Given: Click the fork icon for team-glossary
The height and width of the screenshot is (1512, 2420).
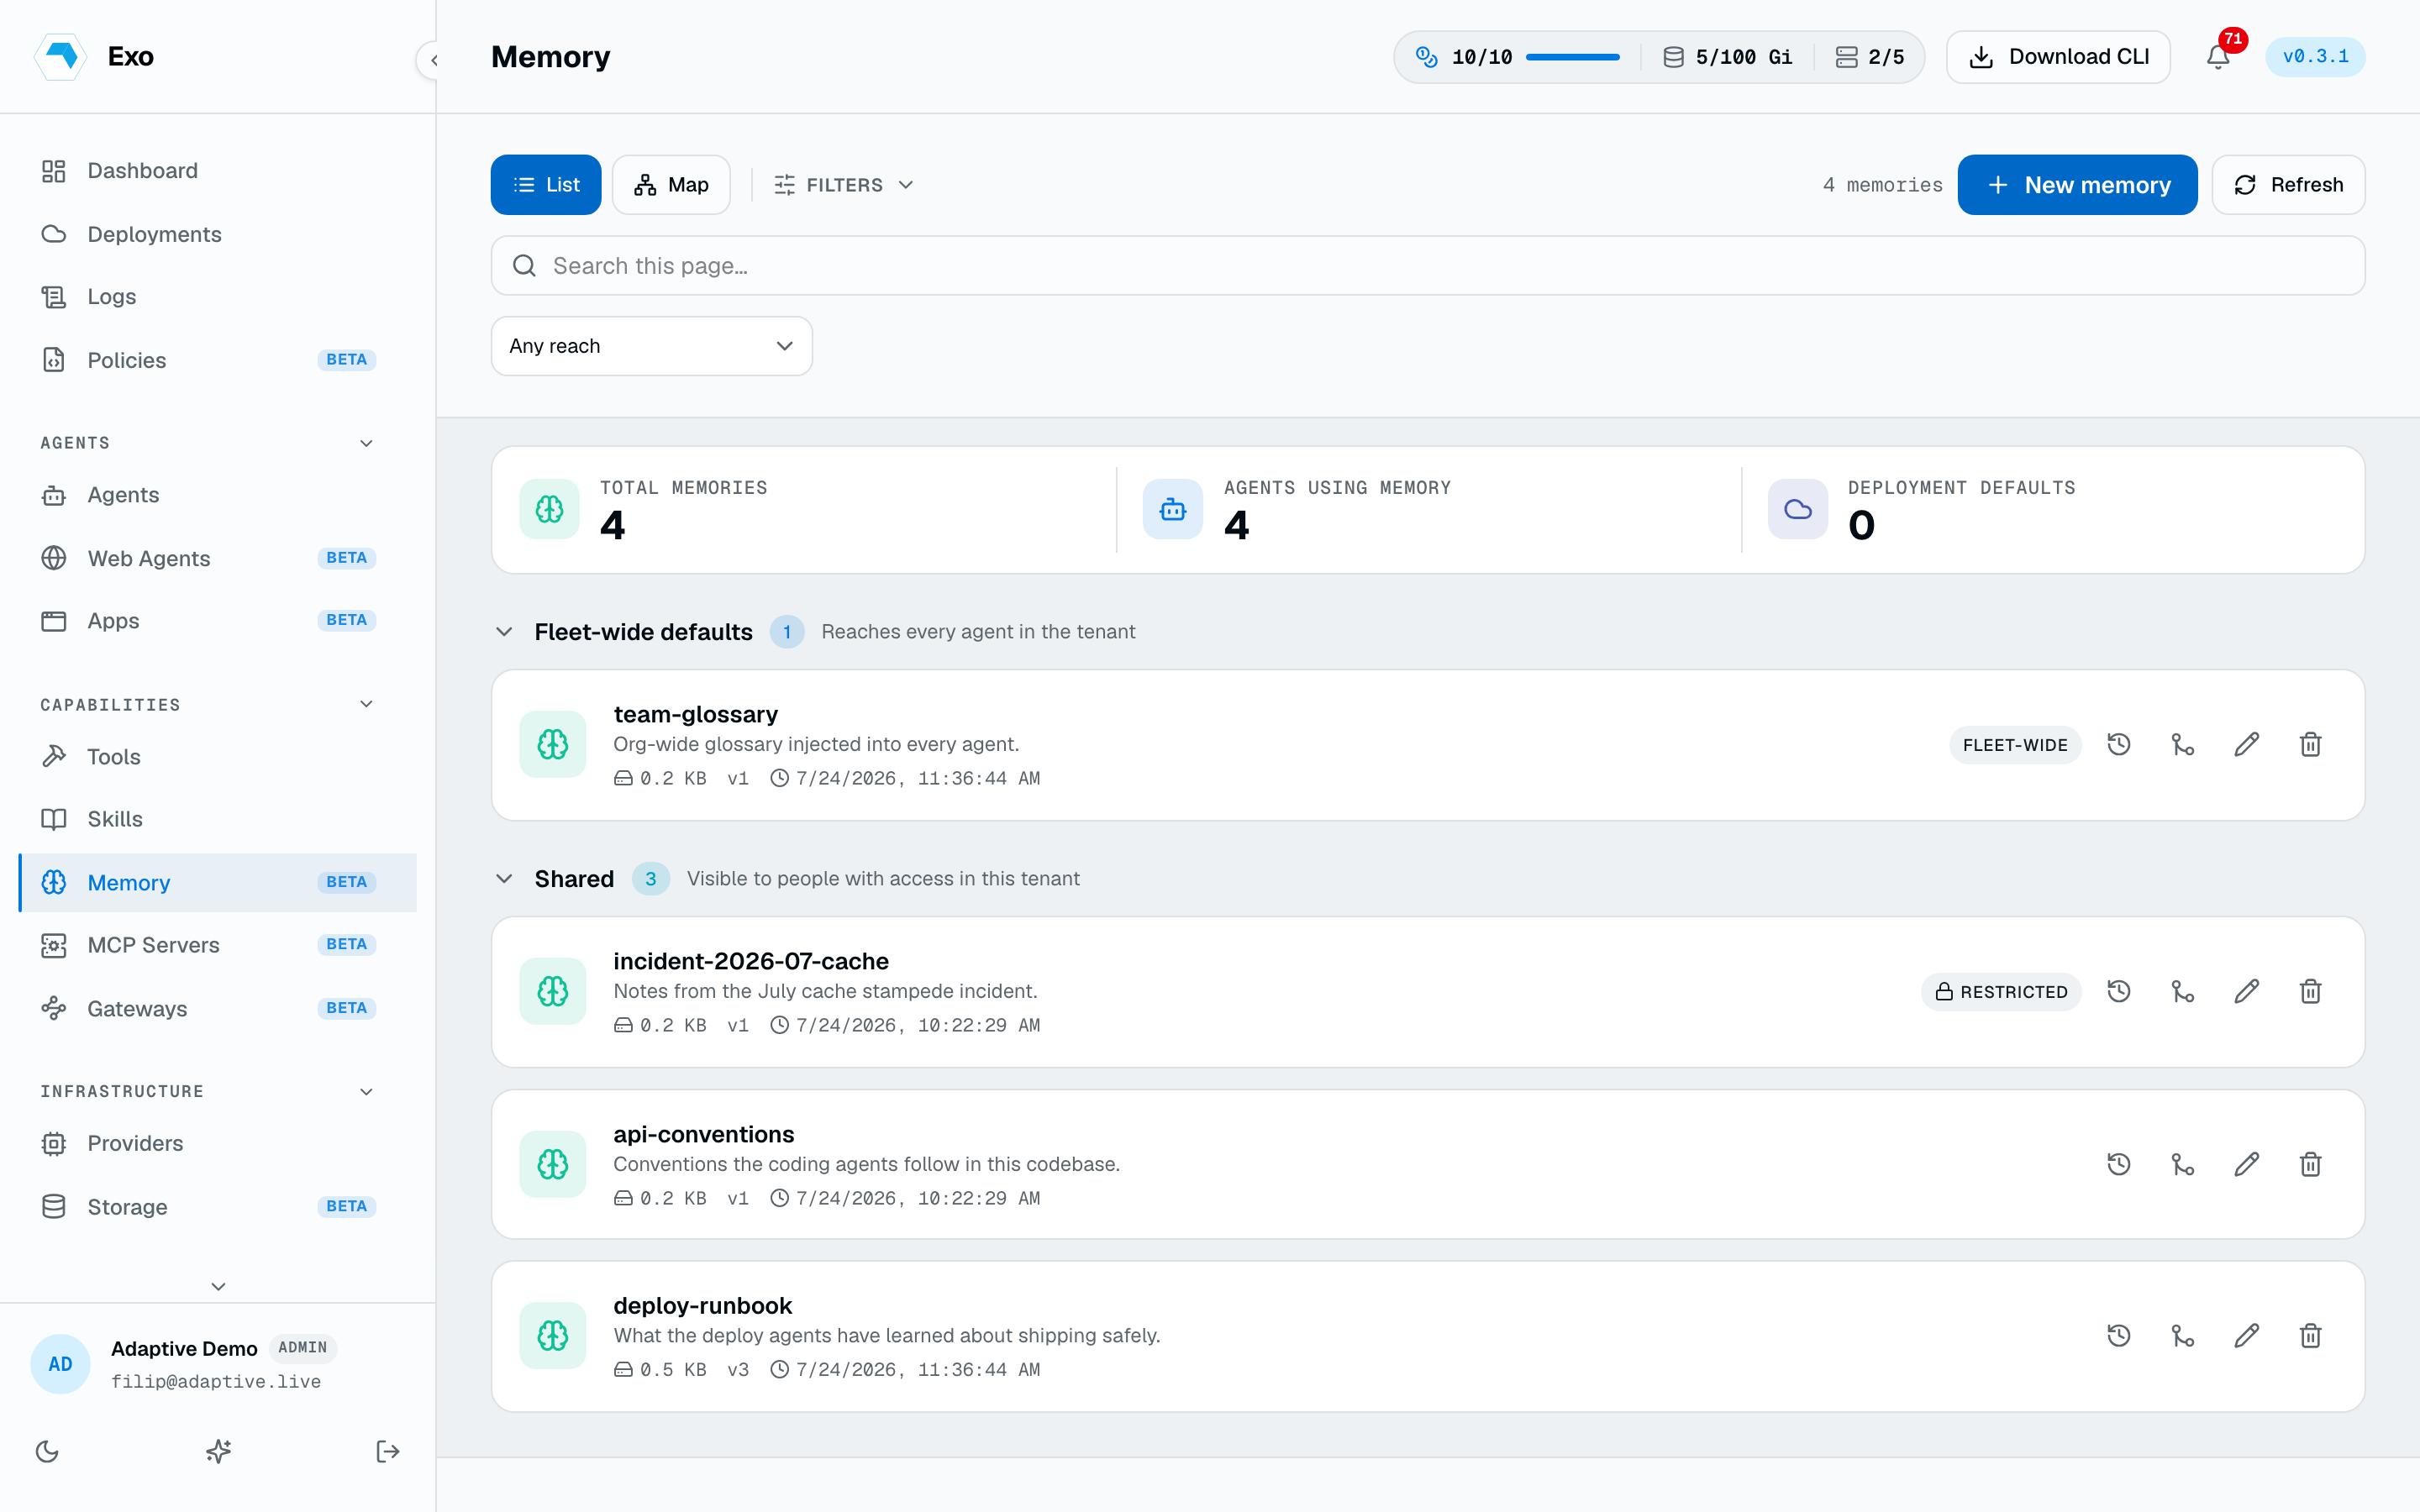Looking at the screenshot, I should 2182,744.
